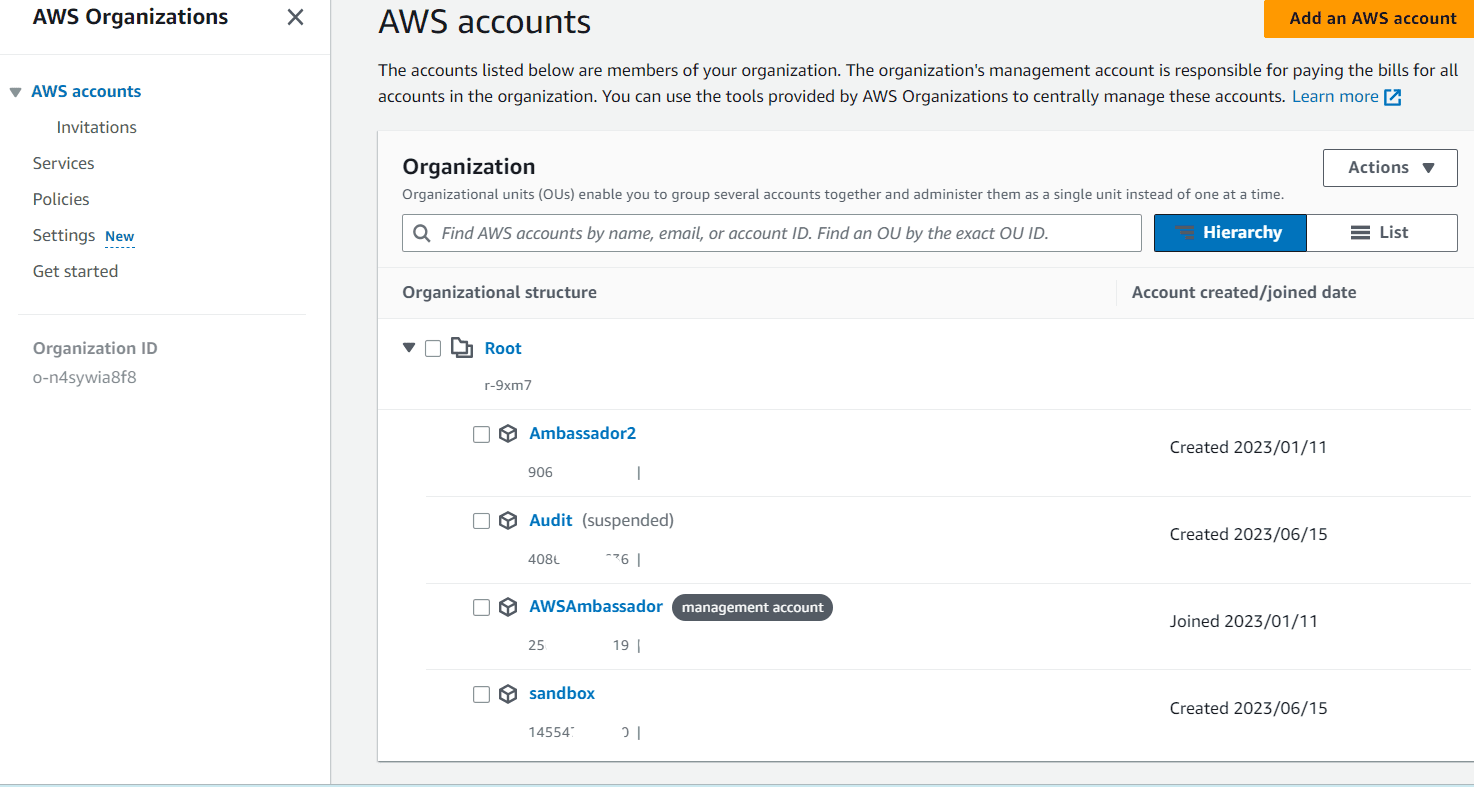The height and width of the screenshot is (787, 1474).
Task: Click the Add an AWS account button
Action: coord(1369,18)
